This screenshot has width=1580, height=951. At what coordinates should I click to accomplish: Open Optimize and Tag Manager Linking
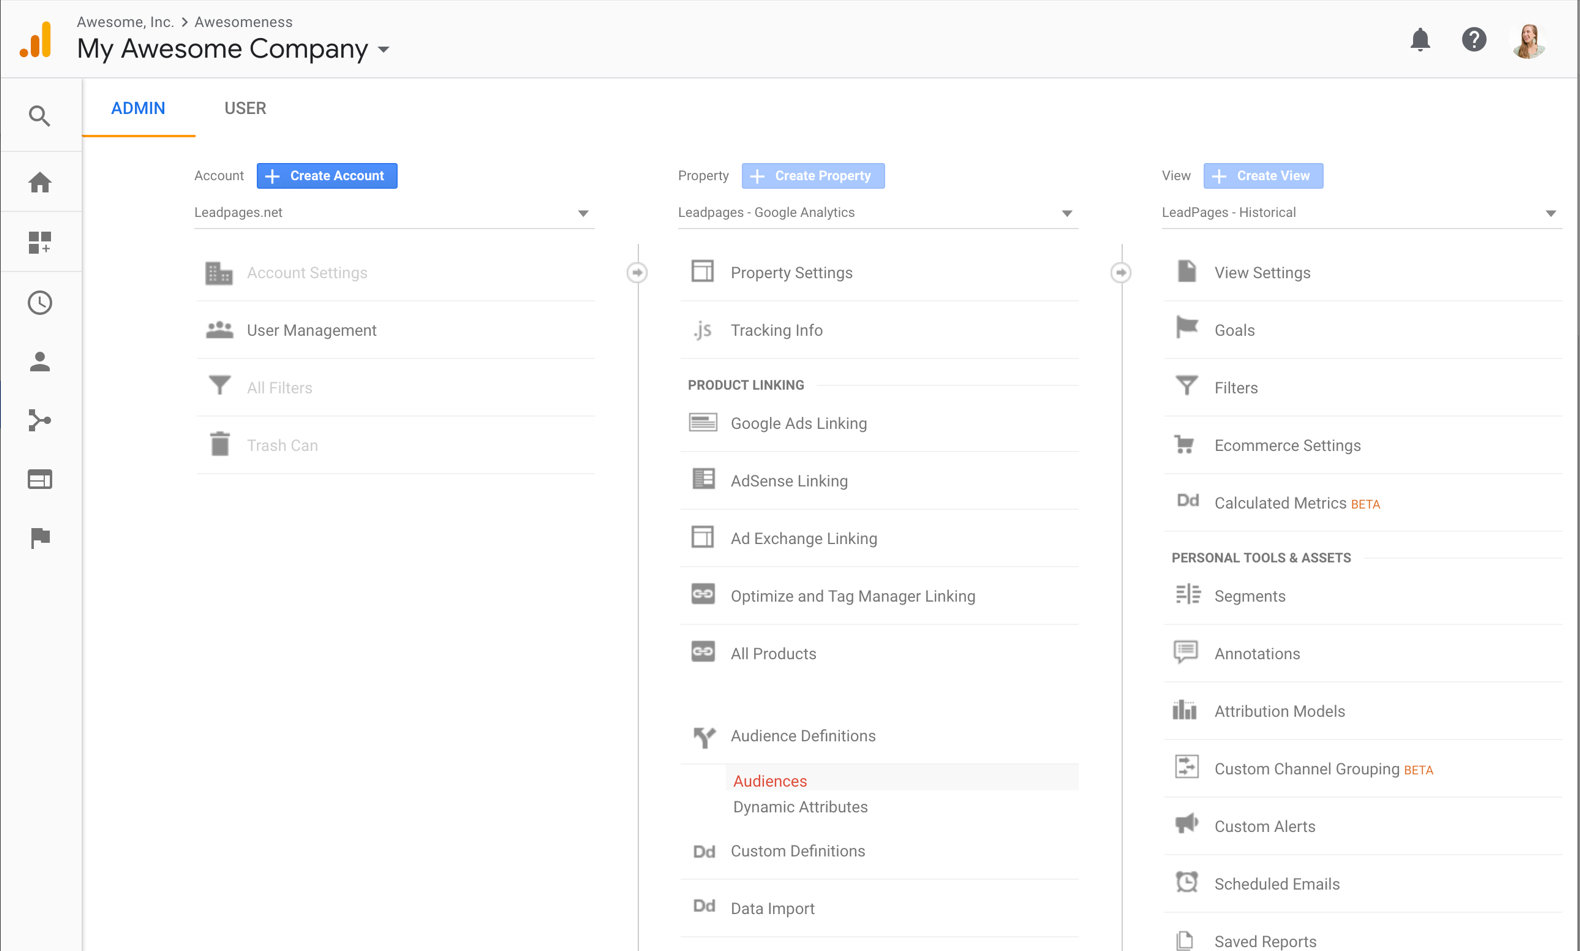pyautogui.click(x=853, y=596)
